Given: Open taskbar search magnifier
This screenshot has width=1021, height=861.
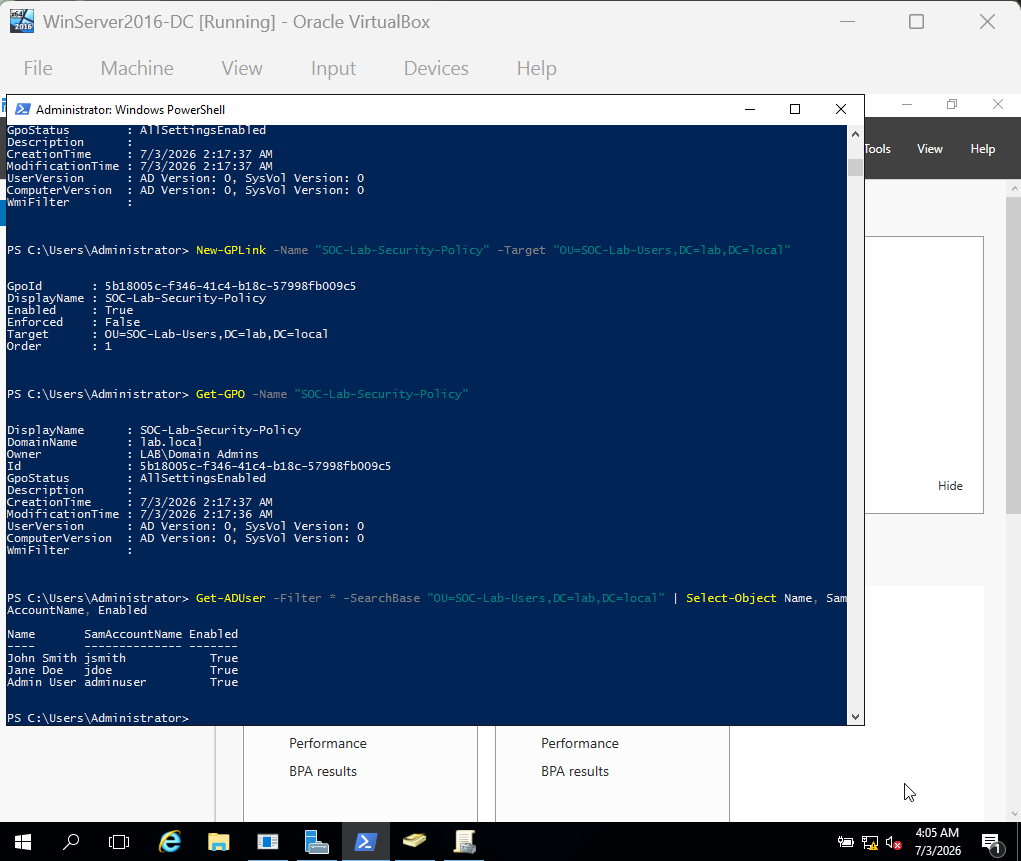Looking at the screenshot, I should 70,842.
